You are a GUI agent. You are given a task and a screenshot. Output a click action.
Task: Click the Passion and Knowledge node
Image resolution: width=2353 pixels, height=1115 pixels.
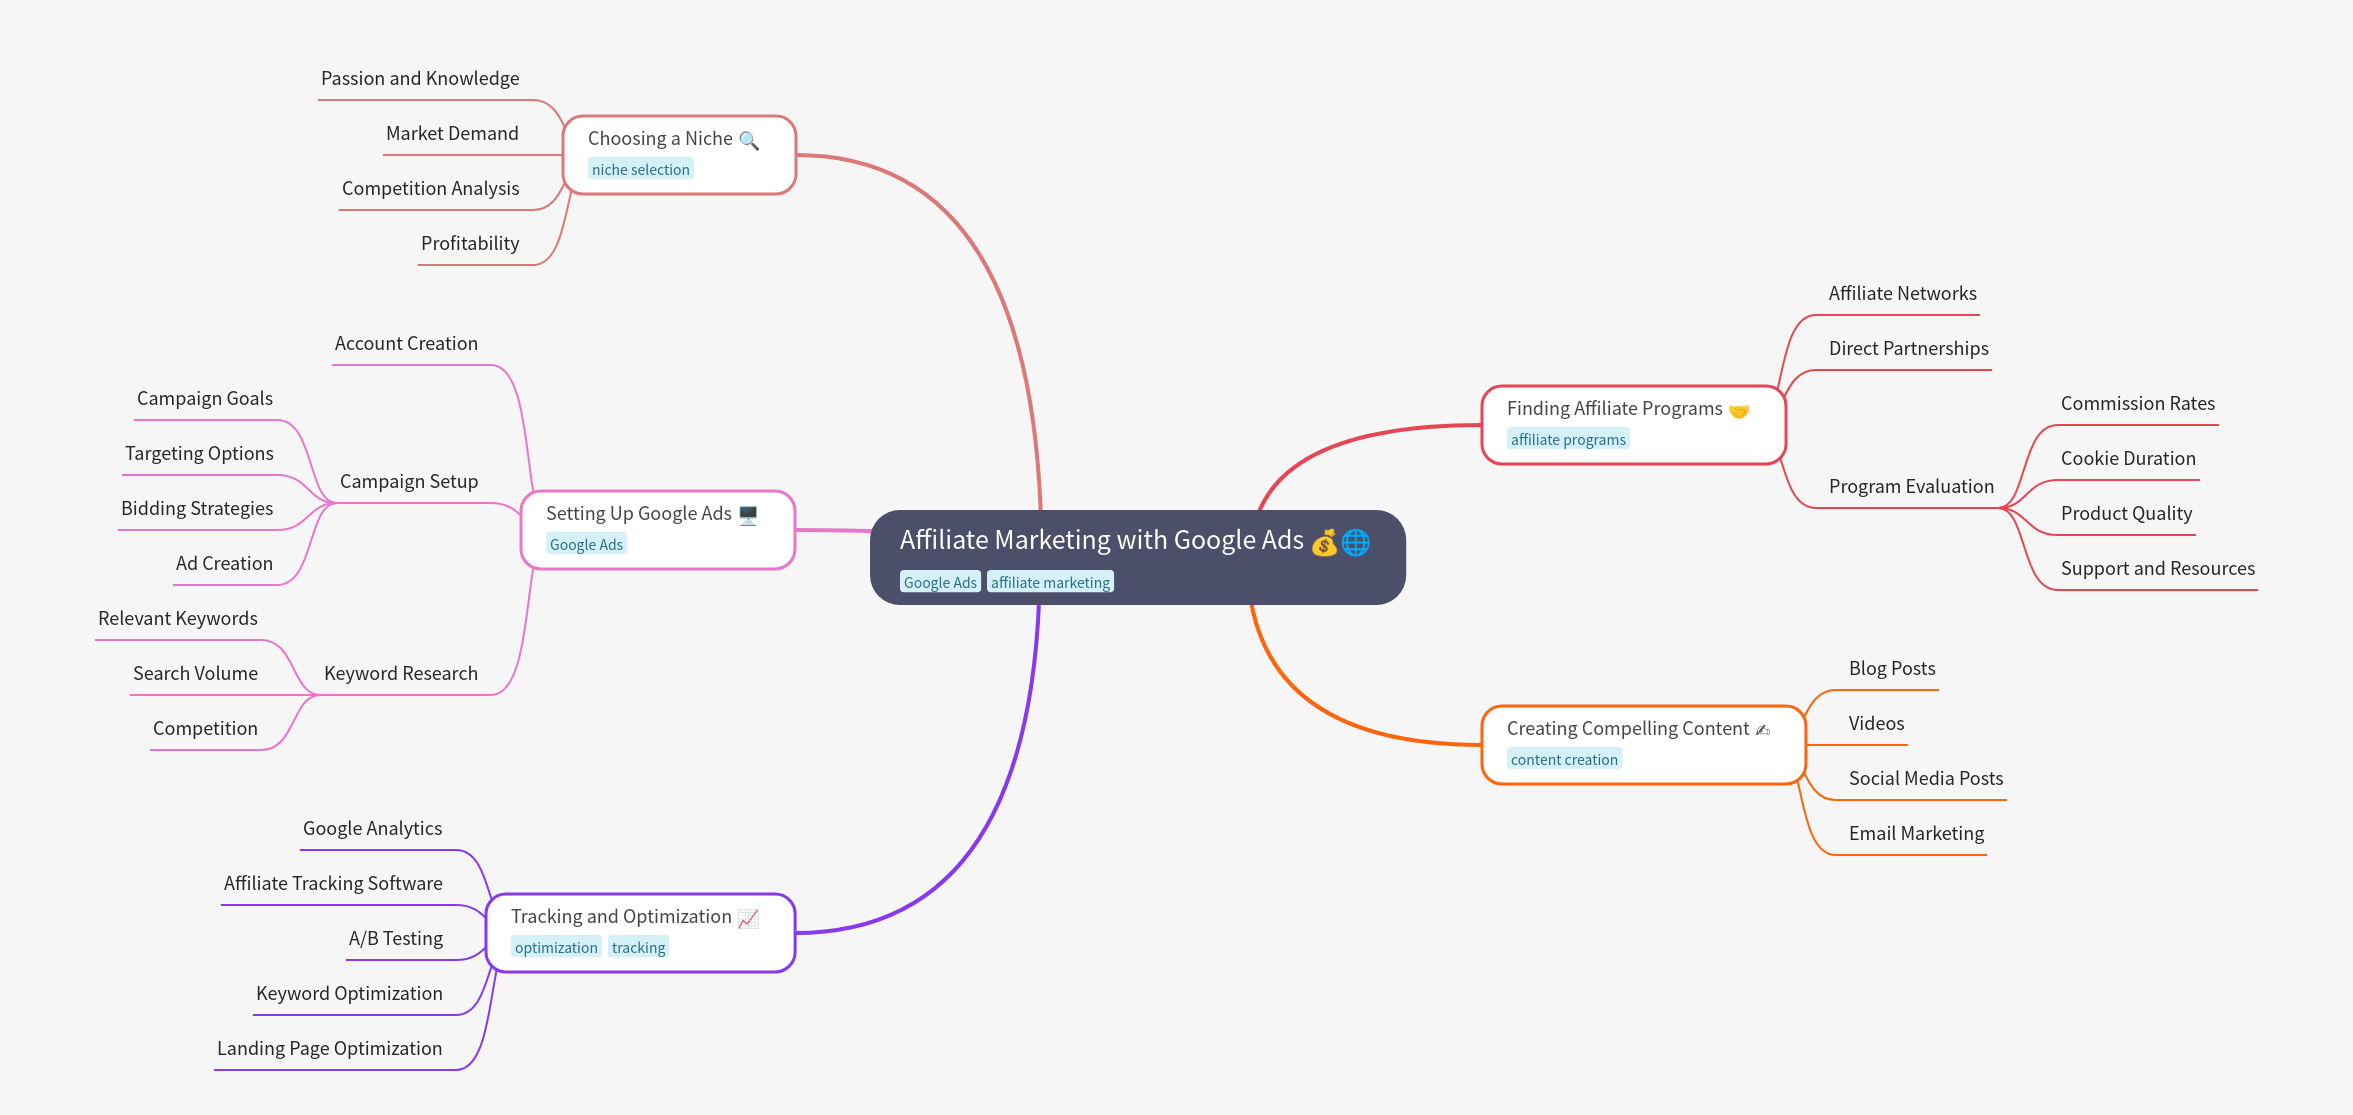click(x=420, y=79)
